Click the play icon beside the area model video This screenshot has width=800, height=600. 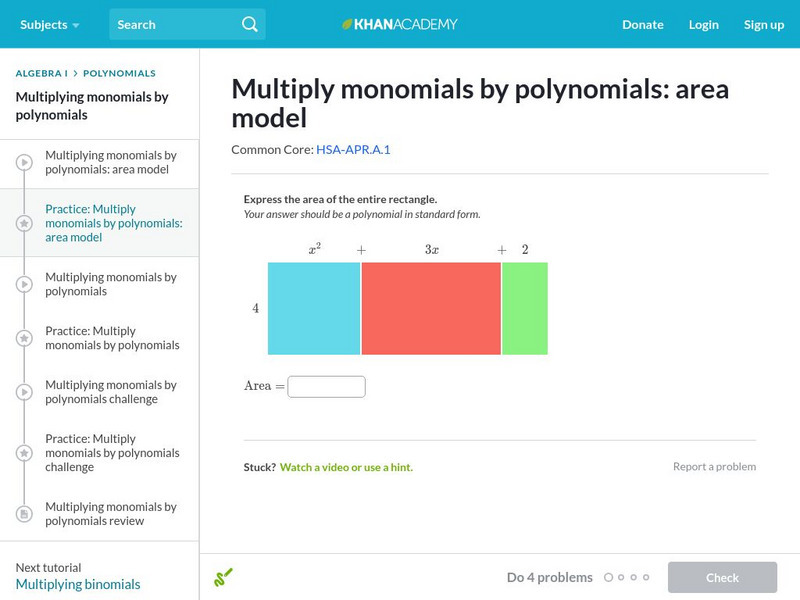tap(25, 162)
